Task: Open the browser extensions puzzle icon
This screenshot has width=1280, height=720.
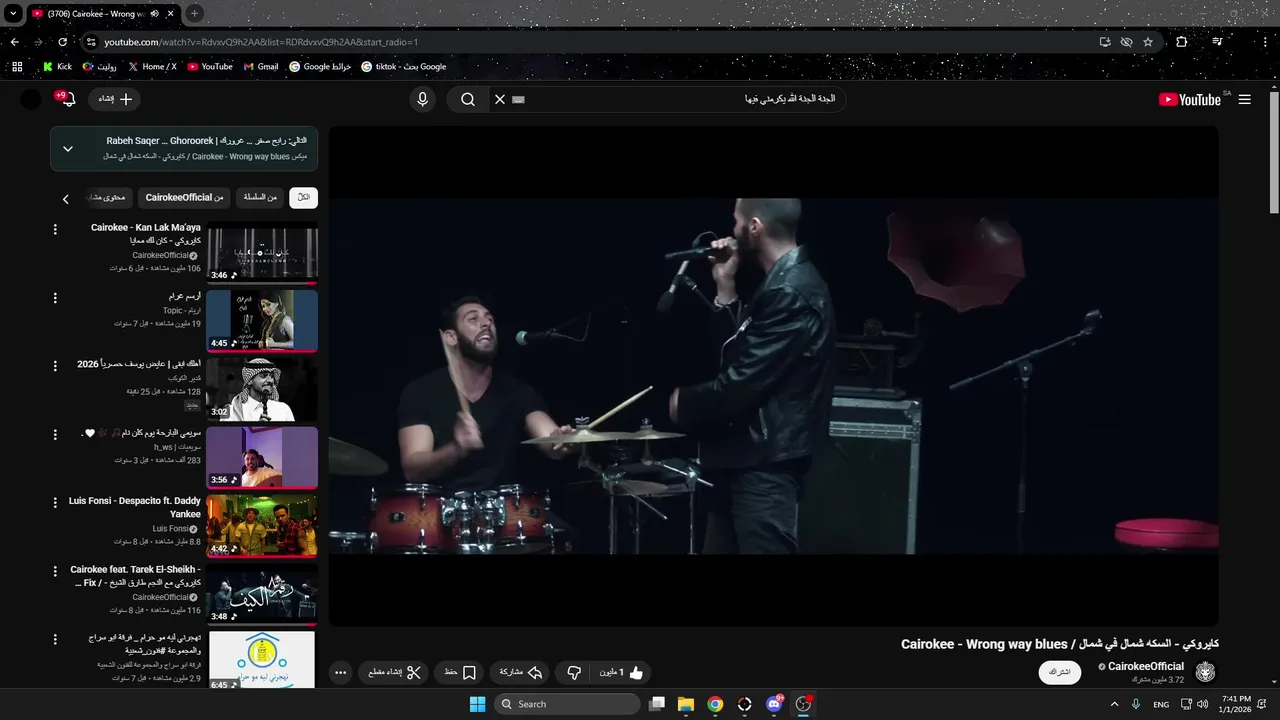Action: coord(1182,42)
